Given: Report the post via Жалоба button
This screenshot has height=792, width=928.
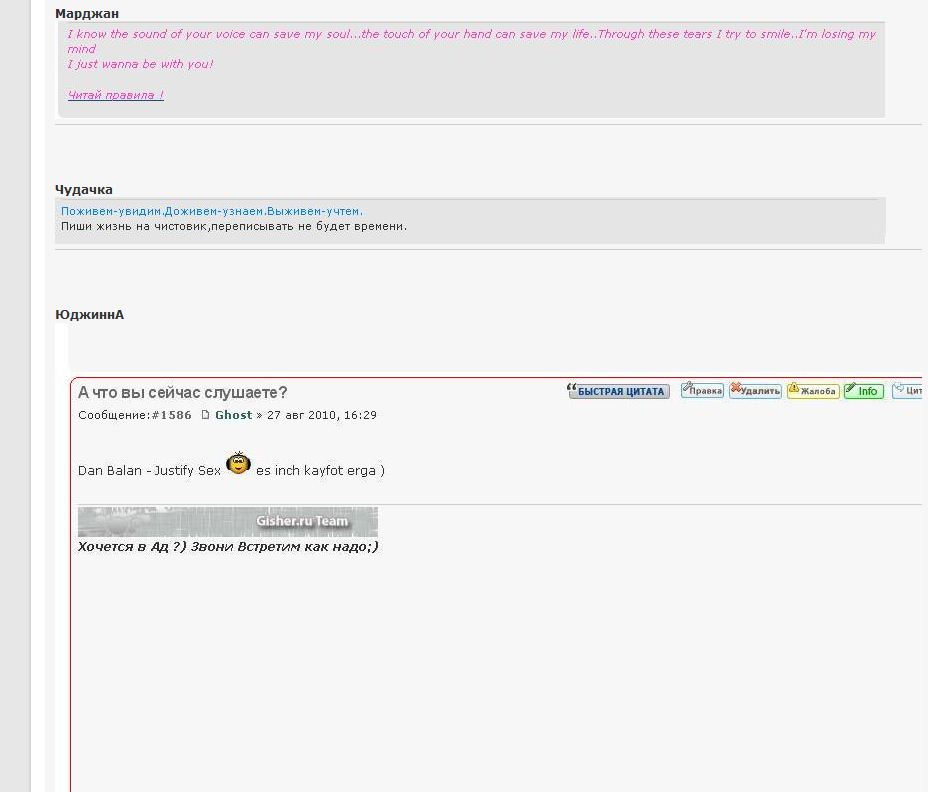Looking at the screenshot, I should [x=812, y=391].
